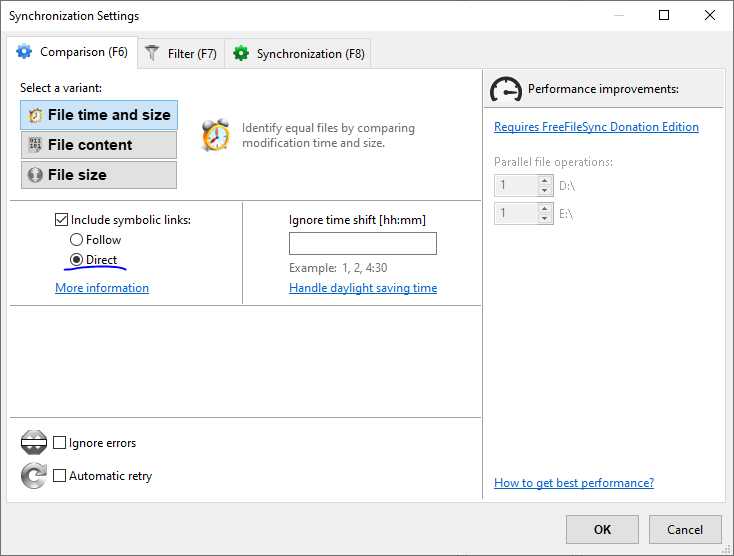
Task: Open How to get best performance link
Action: tap(574, 483)
